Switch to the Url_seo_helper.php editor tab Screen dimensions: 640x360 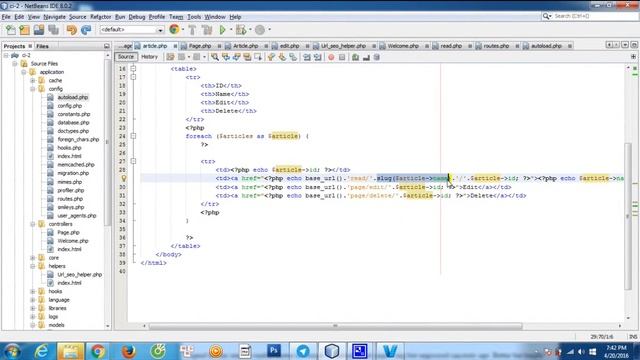point(343,46)
